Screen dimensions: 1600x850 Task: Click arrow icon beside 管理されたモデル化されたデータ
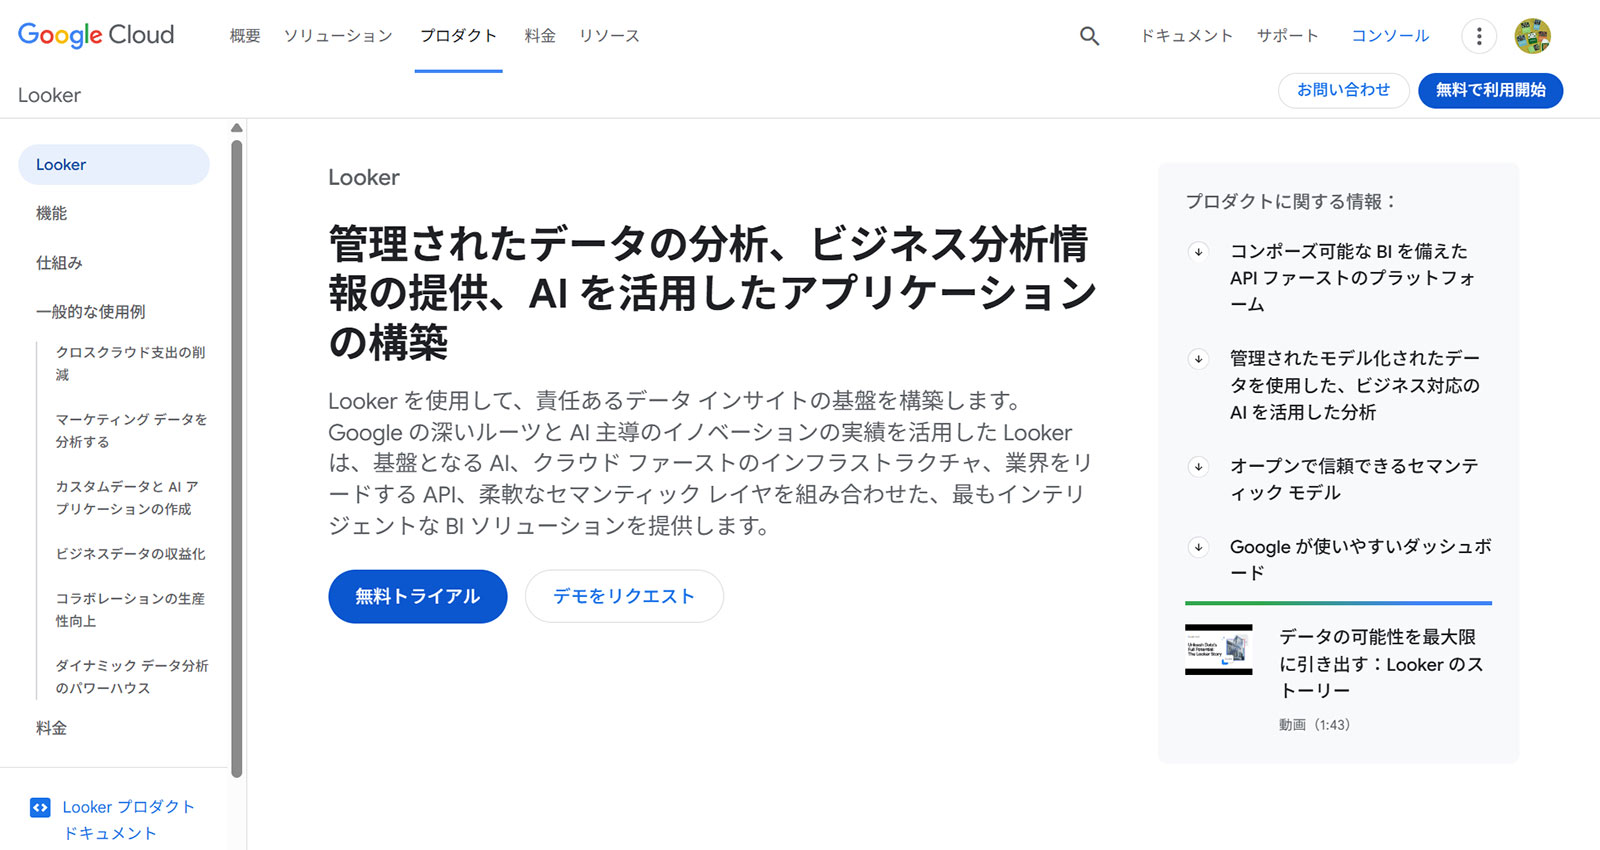point(1198,358)
